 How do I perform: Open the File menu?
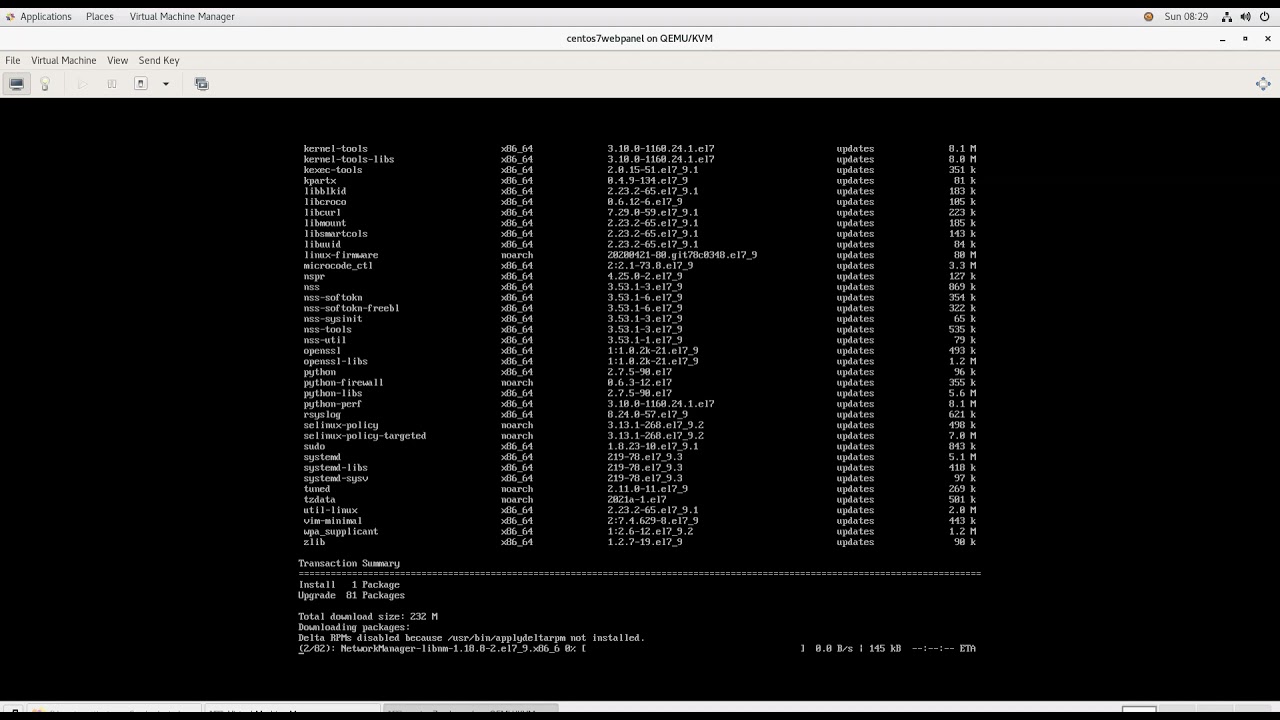click(x=13, y=60)
